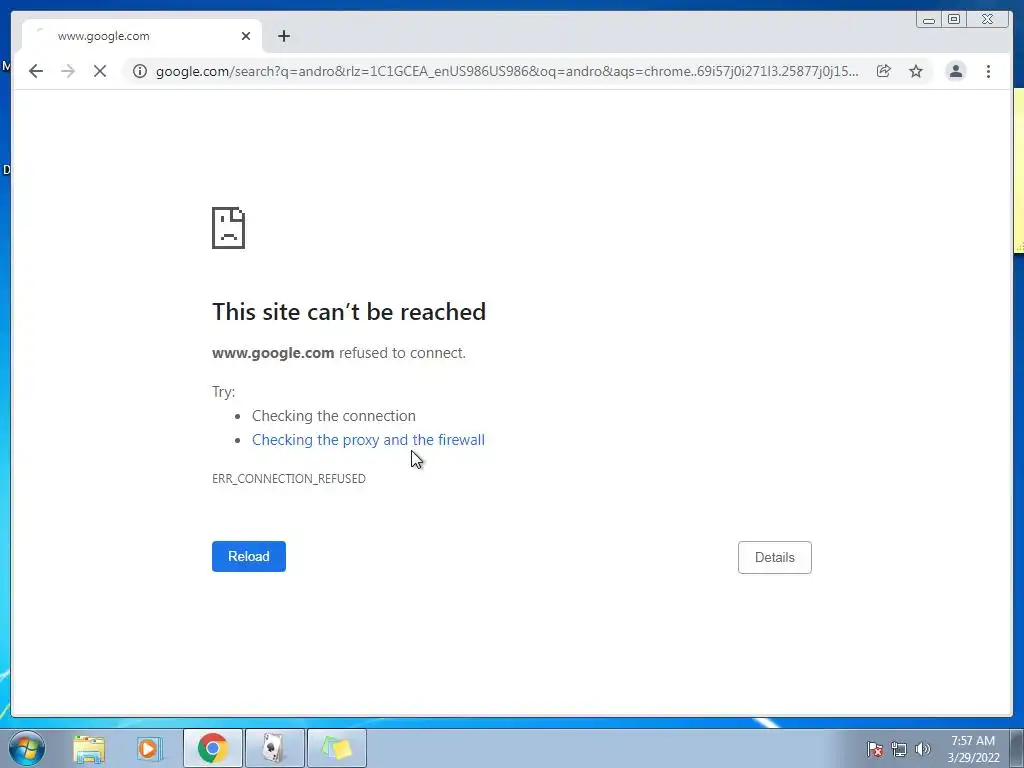Close the www.google.com tab
Screen dimensions: 1024x768
[x=246, y=36]
